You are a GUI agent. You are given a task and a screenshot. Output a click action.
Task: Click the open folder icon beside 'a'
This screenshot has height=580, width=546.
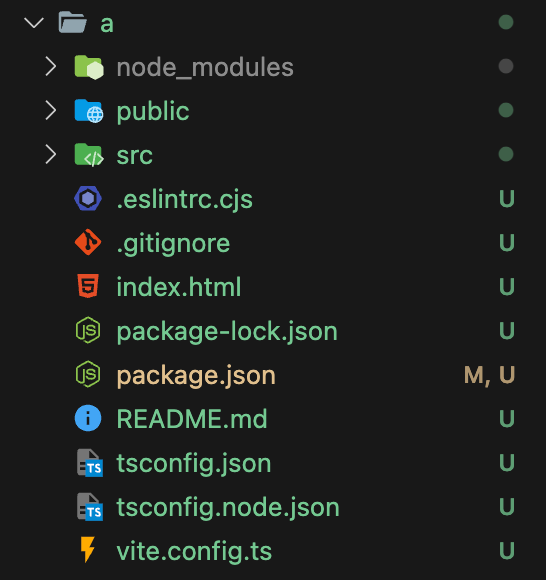coord(73,22)
